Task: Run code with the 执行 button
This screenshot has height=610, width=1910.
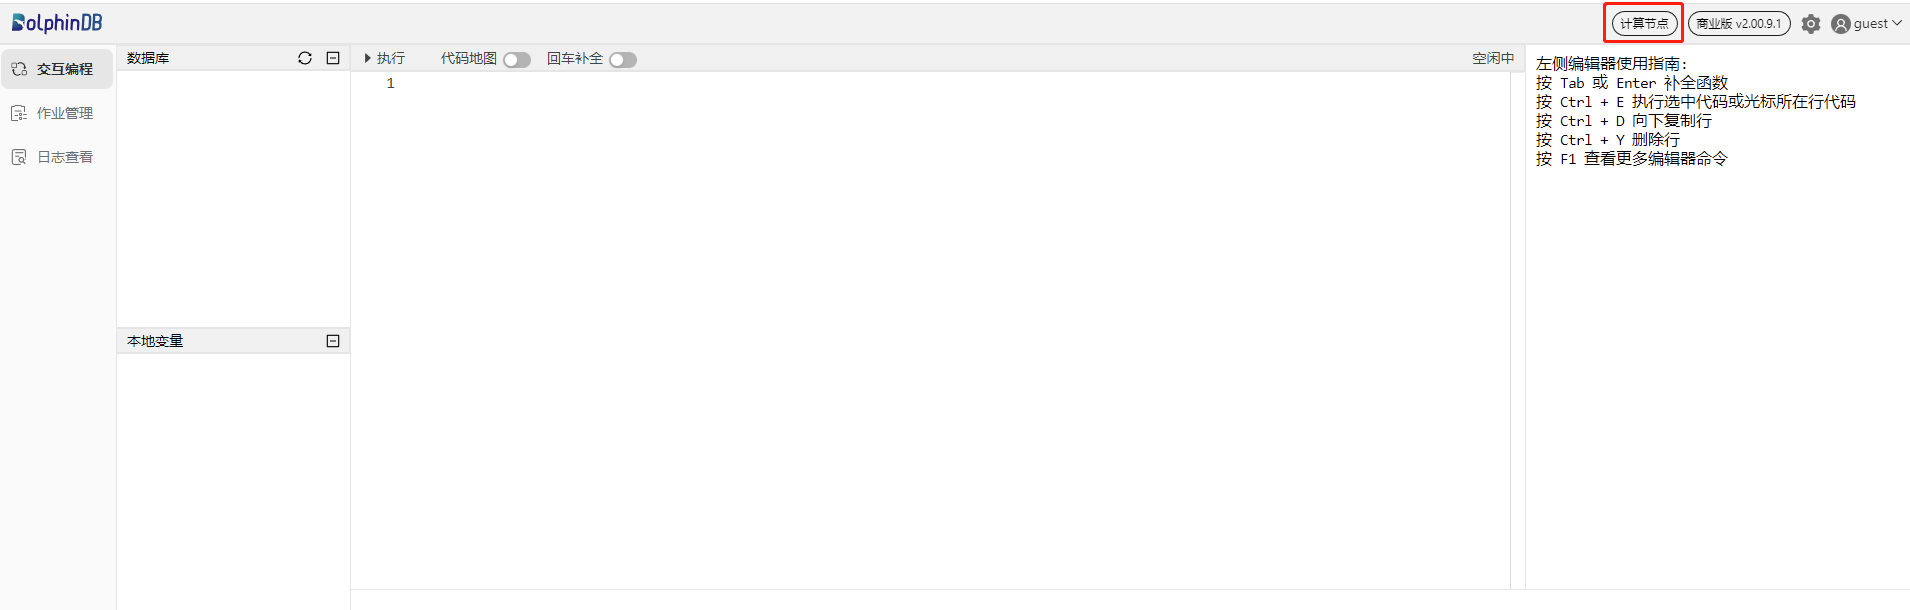Action: (385, 59)
